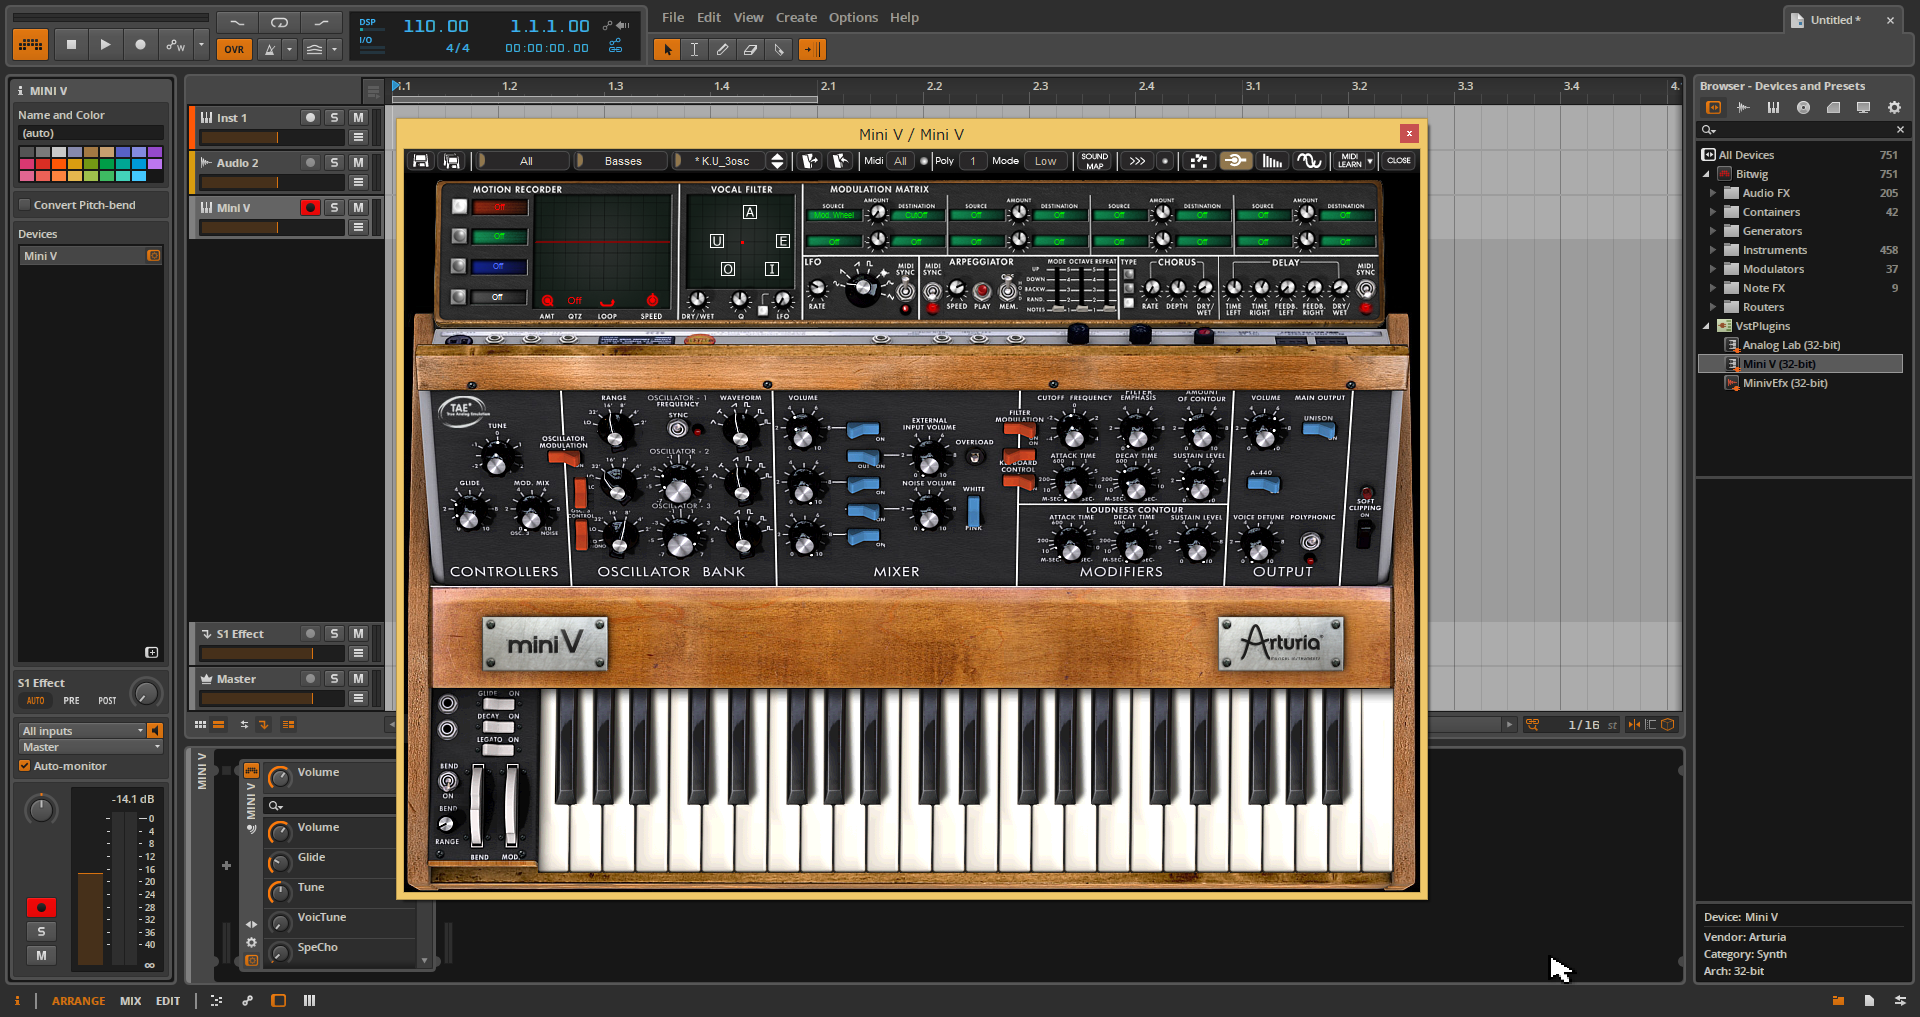Show the Files tab monitor icon in browser
The image size is (1920, 1017).
(1863, 108)
